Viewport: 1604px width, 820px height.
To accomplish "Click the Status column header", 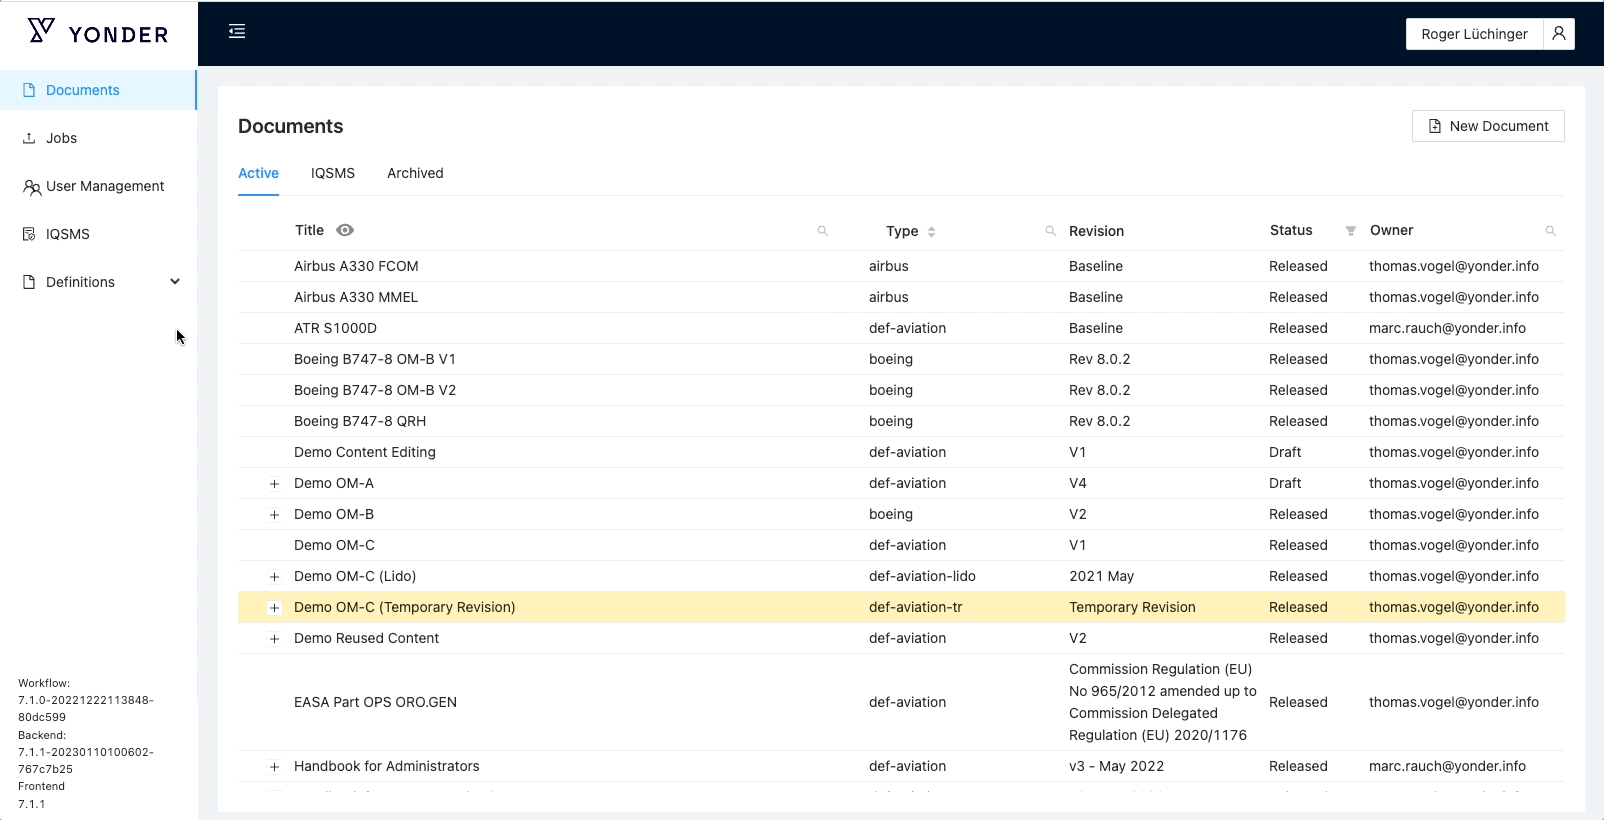I will (x=1291, y=230).
